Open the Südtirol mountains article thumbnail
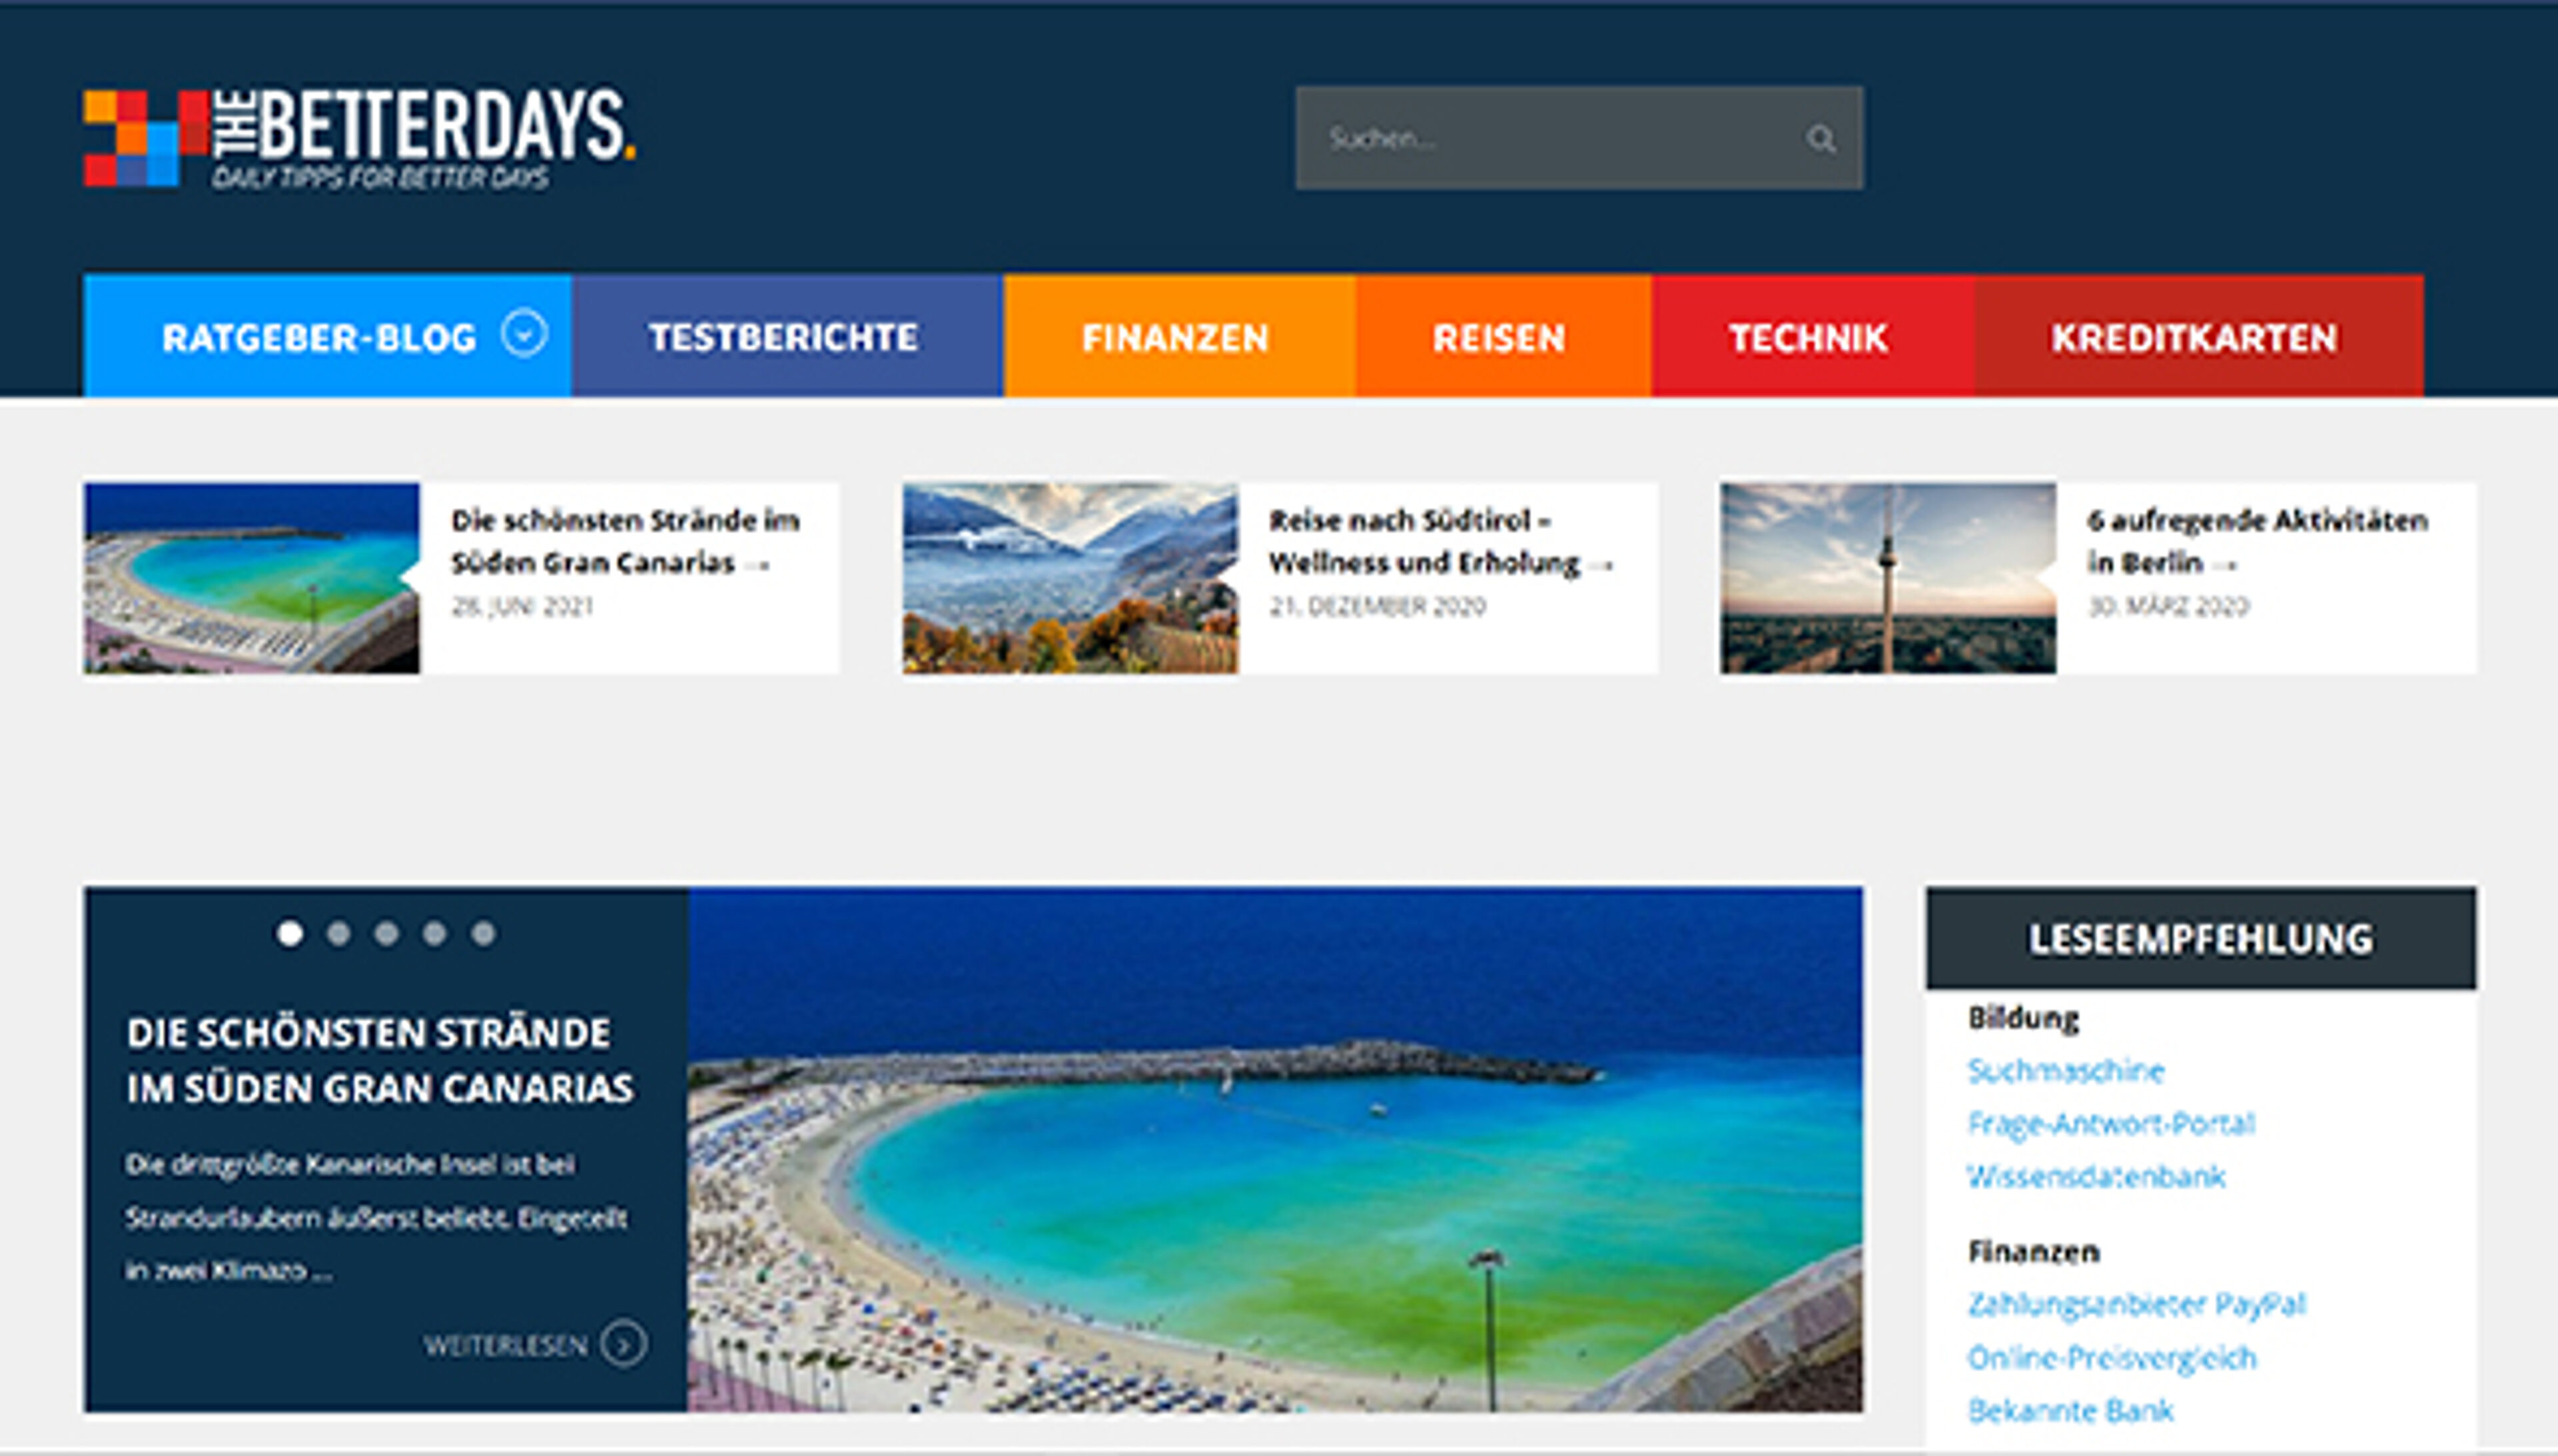The height and width of the screenshot is (1456, 2558). point(1070,578)
